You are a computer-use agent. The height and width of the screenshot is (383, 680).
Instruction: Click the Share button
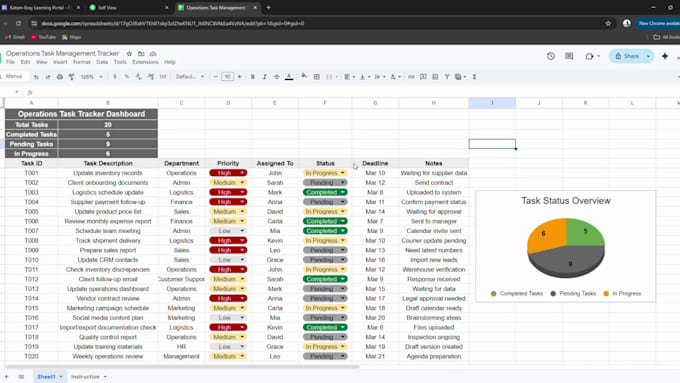point(627,56)
